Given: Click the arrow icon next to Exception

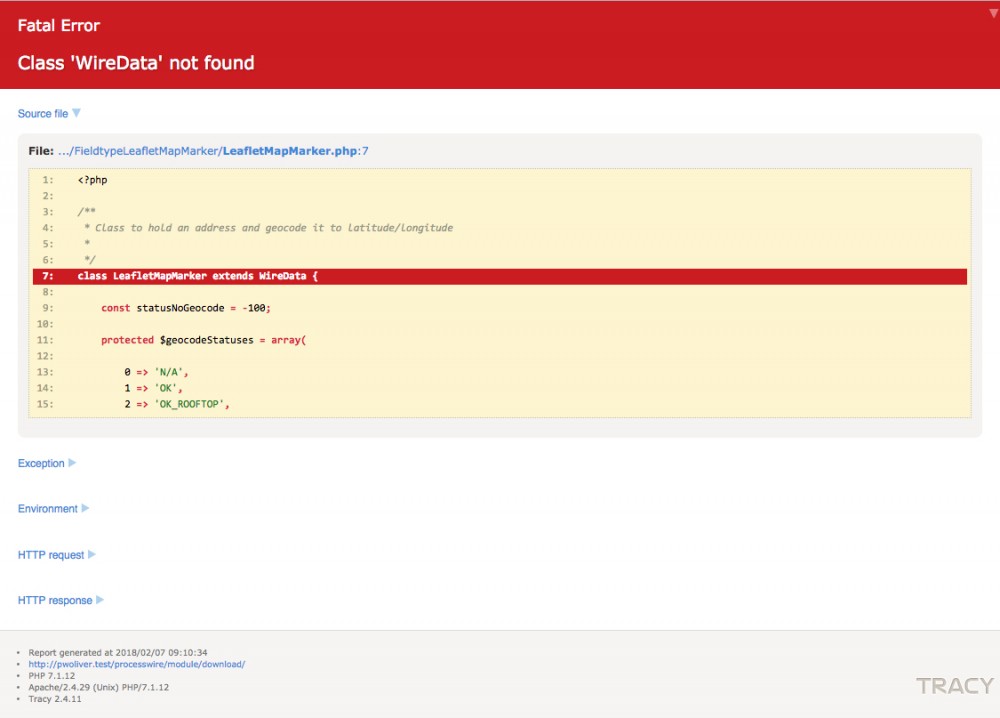Looking at the screenshot, I should [x=72, y=463].
